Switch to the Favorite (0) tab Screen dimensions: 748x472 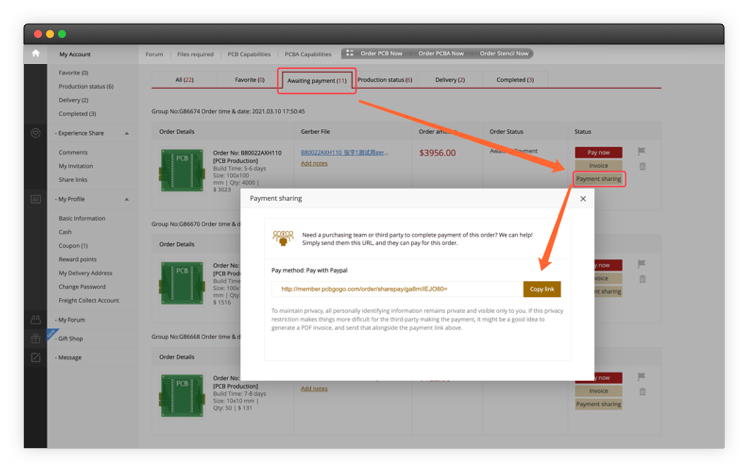tap(249, 80)
